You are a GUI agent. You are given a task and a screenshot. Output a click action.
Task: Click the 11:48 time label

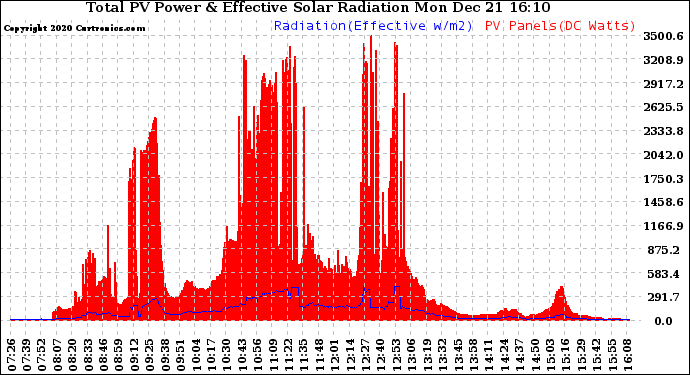coord(319,355)
